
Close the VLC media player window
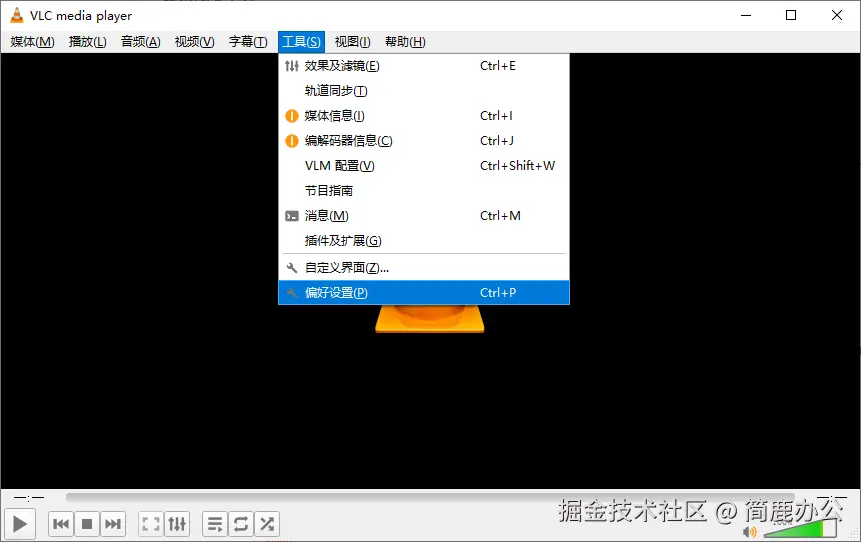point(837,15)
